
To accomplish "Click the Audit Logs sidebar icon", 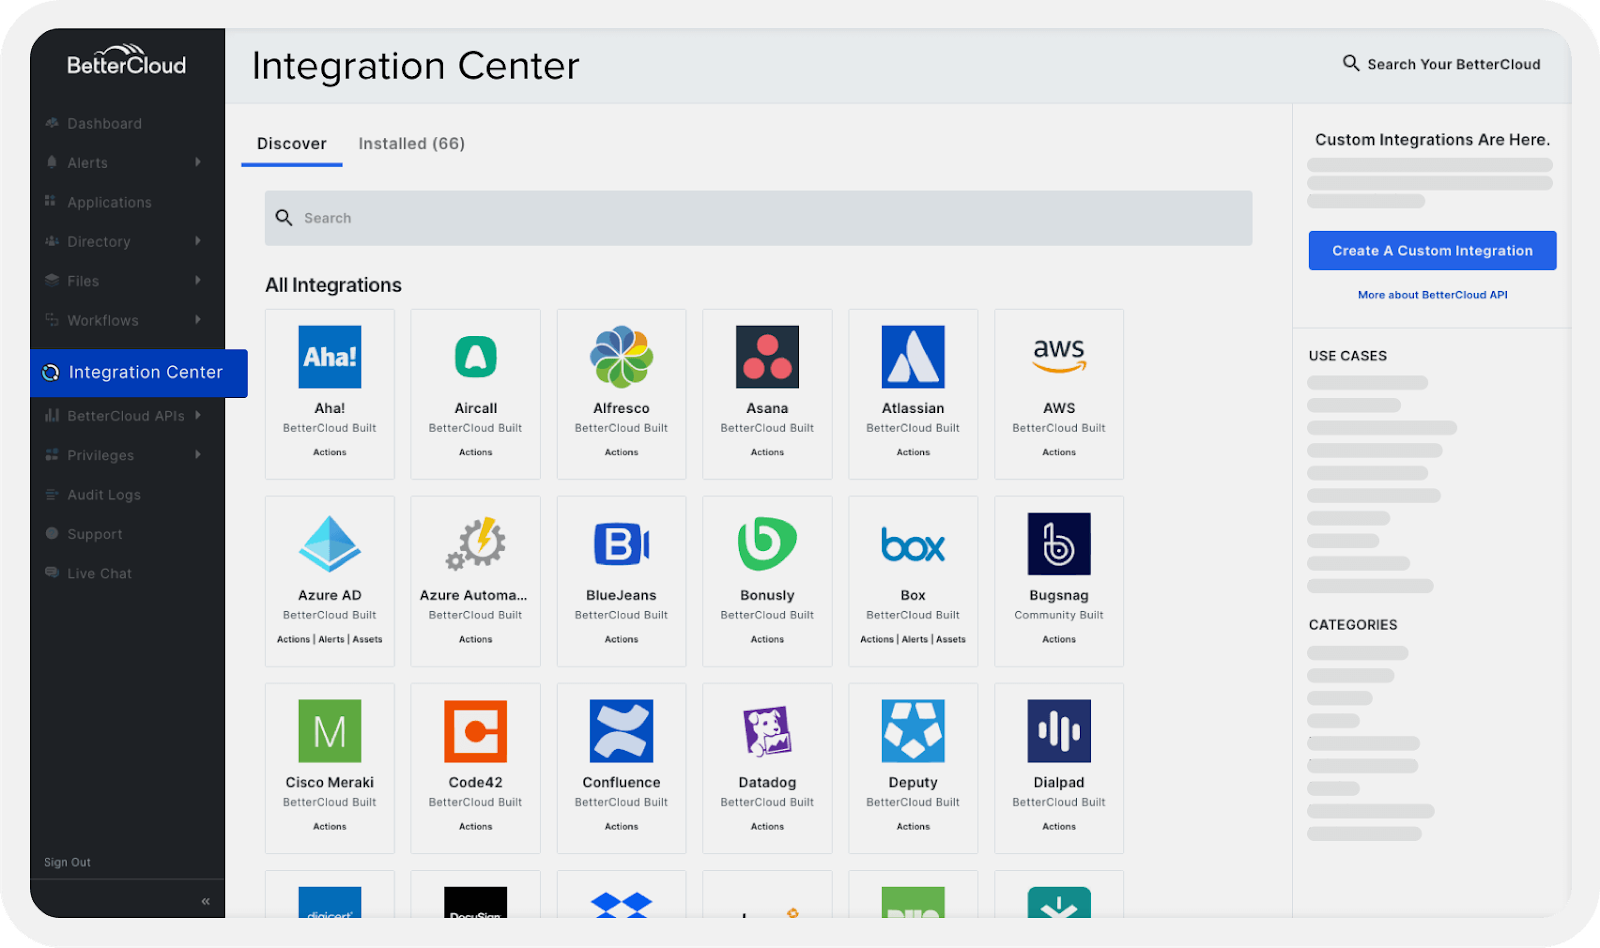I will pyautogui.click(x=52, y=494).
